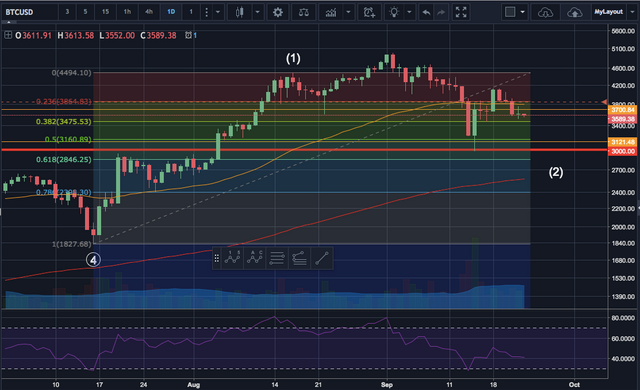Open chart settings gear icon

click(278, 12)
